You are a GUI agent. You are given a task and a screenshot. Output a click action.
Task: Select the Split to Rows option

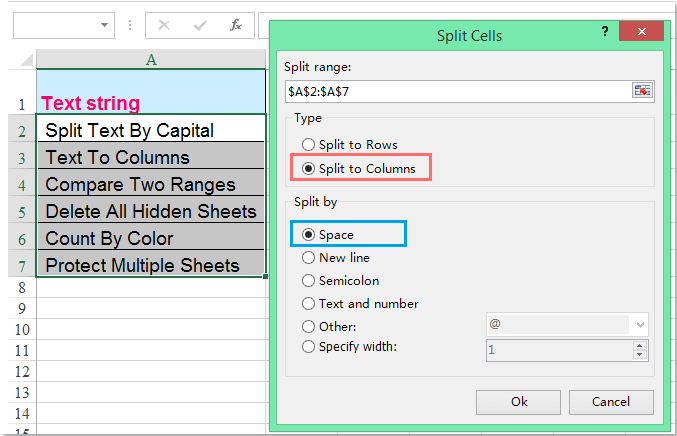click(x=308, y=145)
